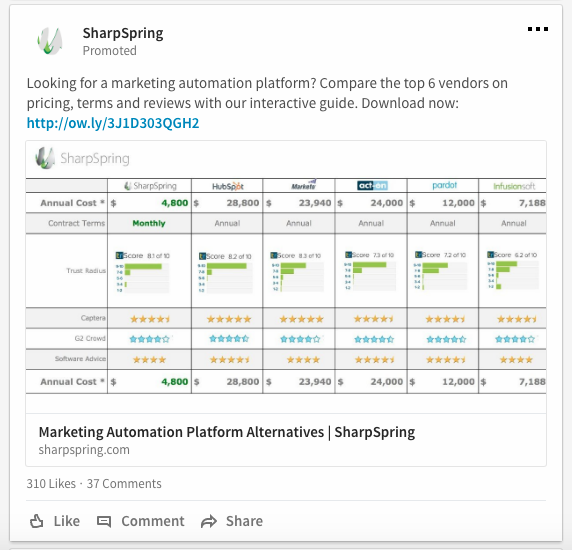Click the HubSpot logo in comparison table
Image resolution: width=572 pixels, height=550 pixels.
coord(228,186)
